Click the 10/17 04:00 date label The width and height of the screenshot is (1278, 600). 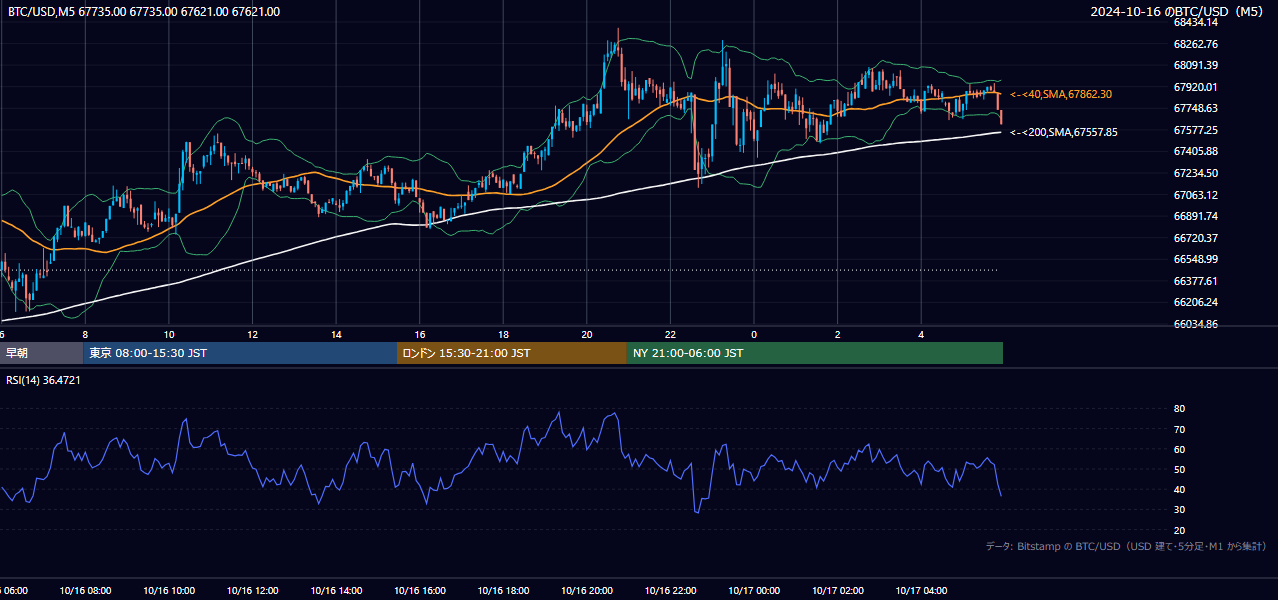click(x=922, y=591)
